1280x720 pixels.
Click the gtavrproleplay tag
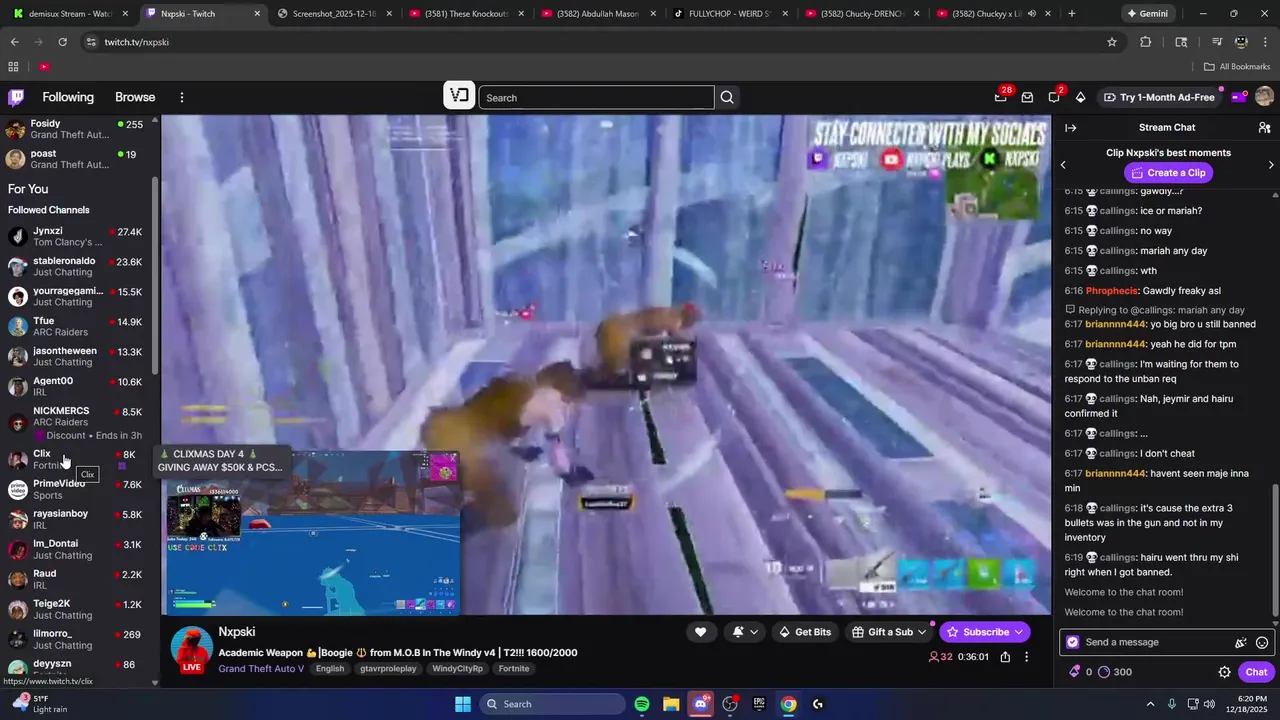pos(389,669)
